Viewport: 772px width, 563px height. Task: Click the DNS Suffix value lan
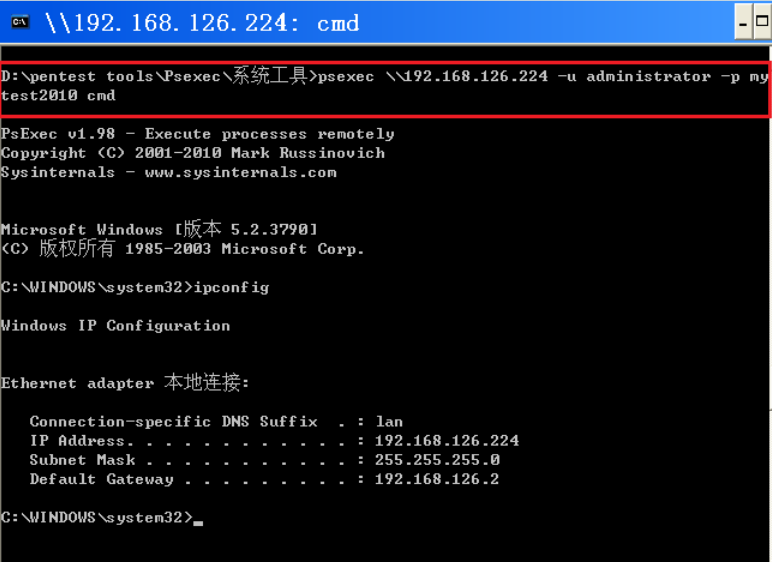pyautogui.click(x=389, y=422)
